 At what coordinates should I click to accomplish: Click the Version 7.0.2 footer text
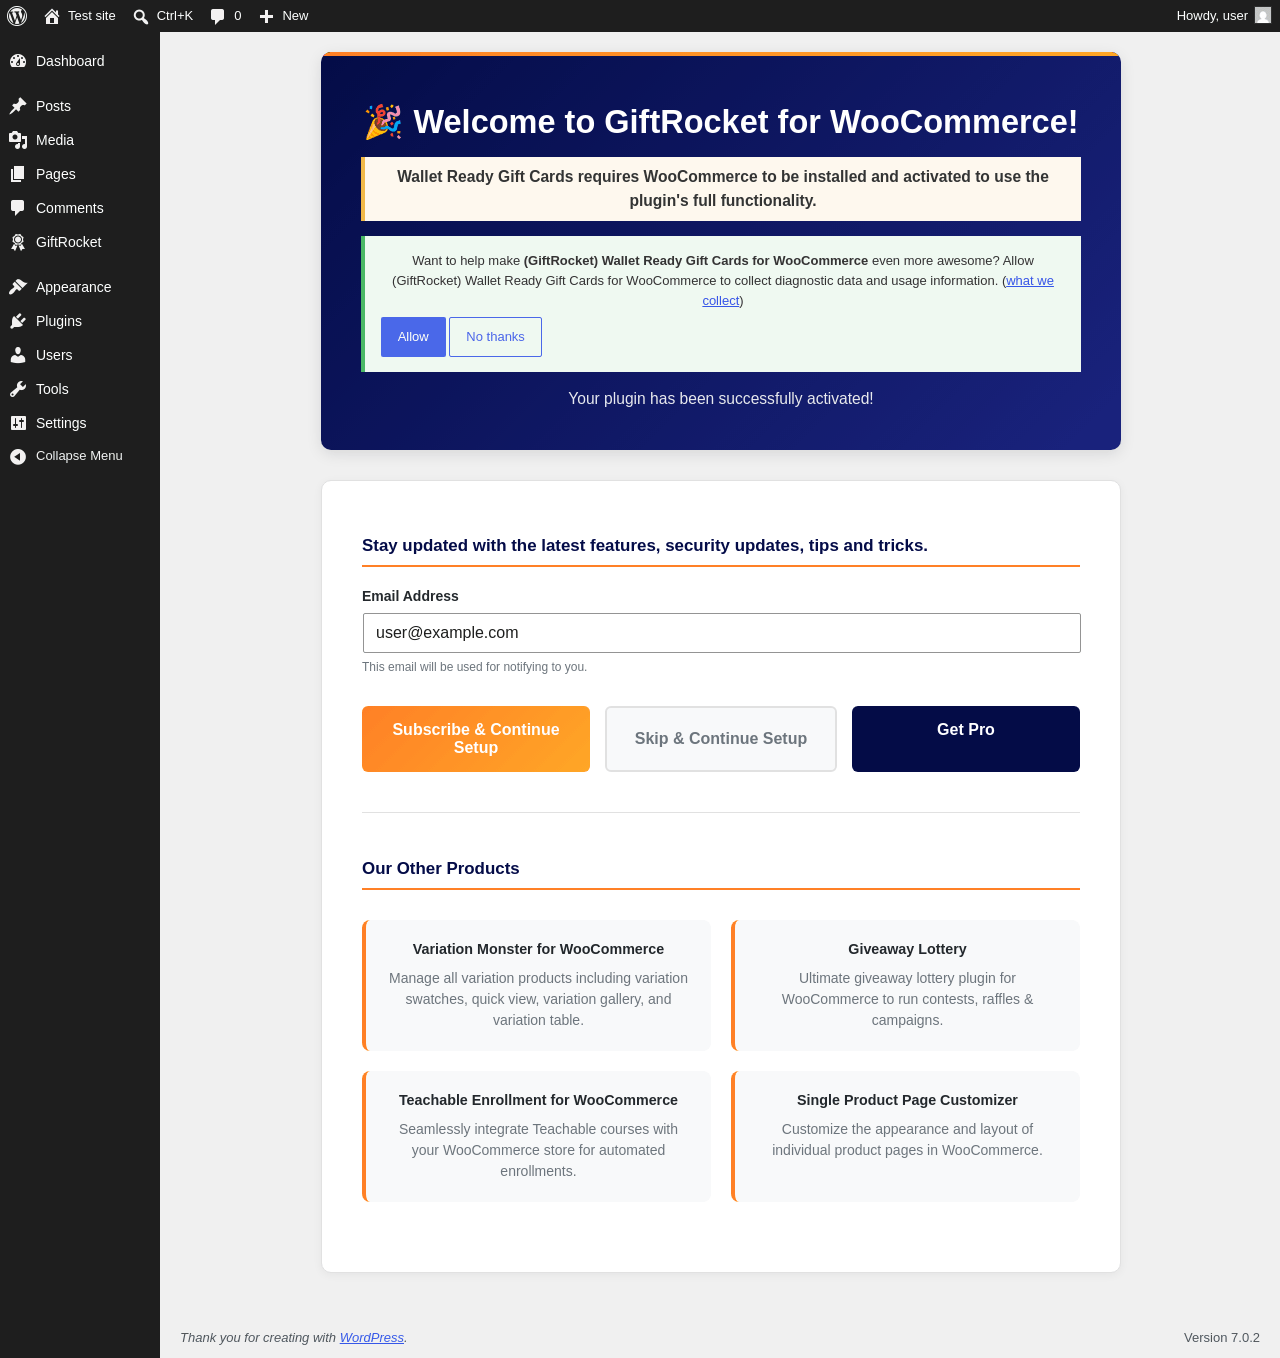pos(1222,1338)
